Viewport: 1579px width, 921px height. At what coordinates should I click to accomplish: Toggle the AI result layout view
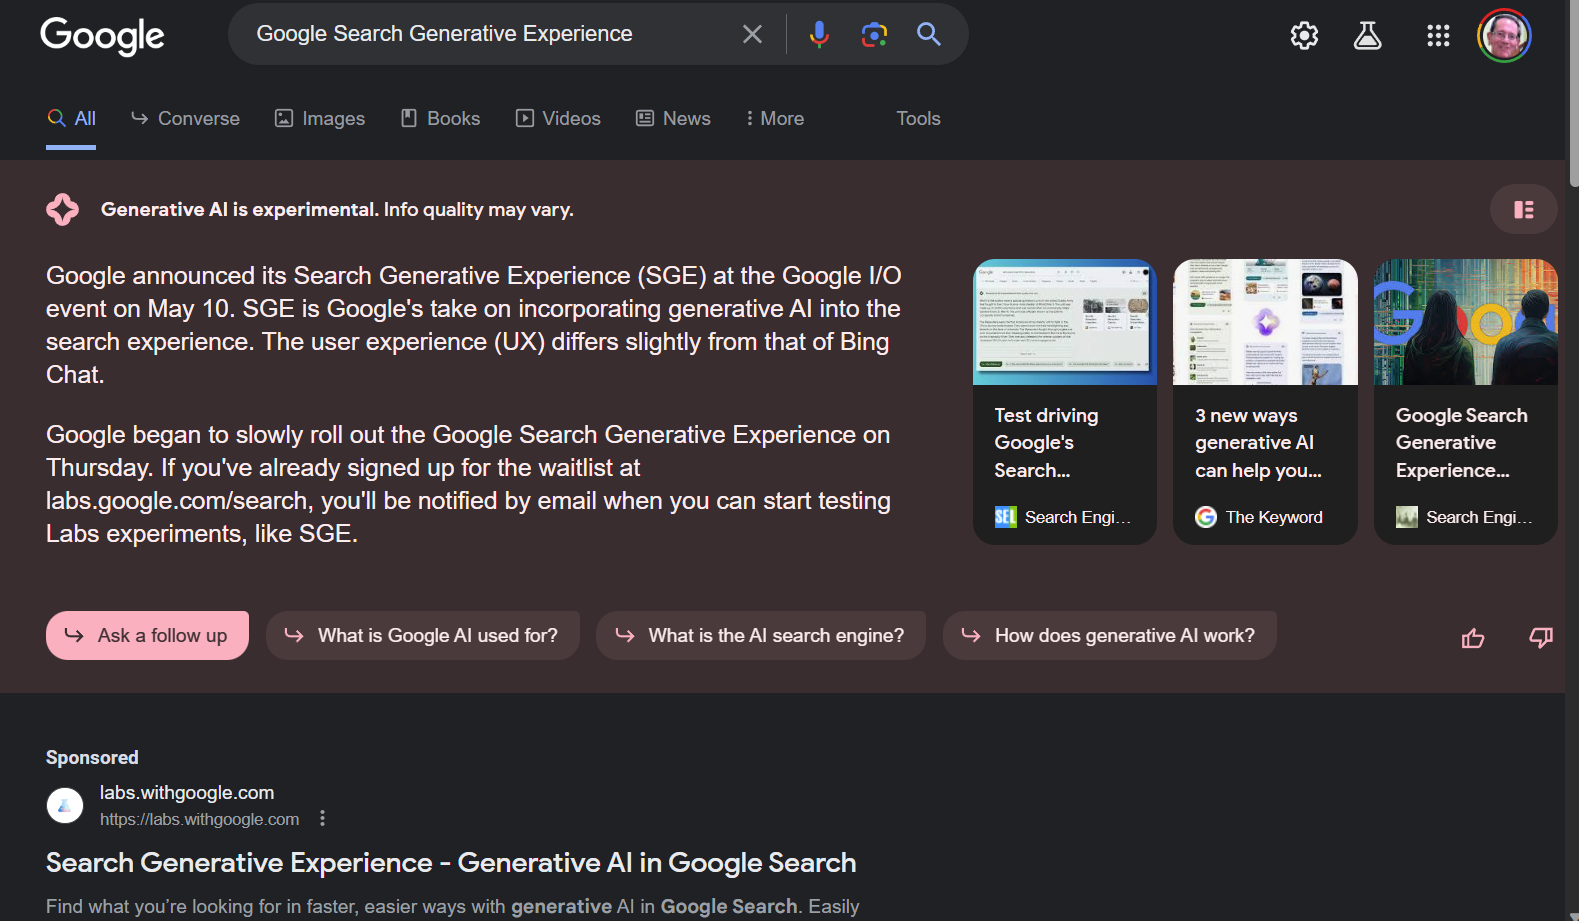[x=1523, y=209]
